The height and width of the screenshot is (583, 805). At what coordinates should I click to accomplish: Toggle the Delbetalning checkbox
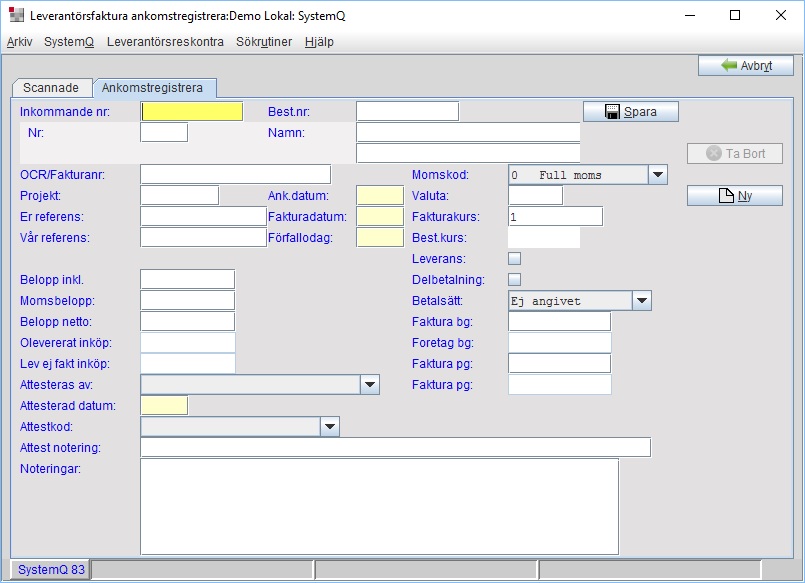tap(515, 279)
